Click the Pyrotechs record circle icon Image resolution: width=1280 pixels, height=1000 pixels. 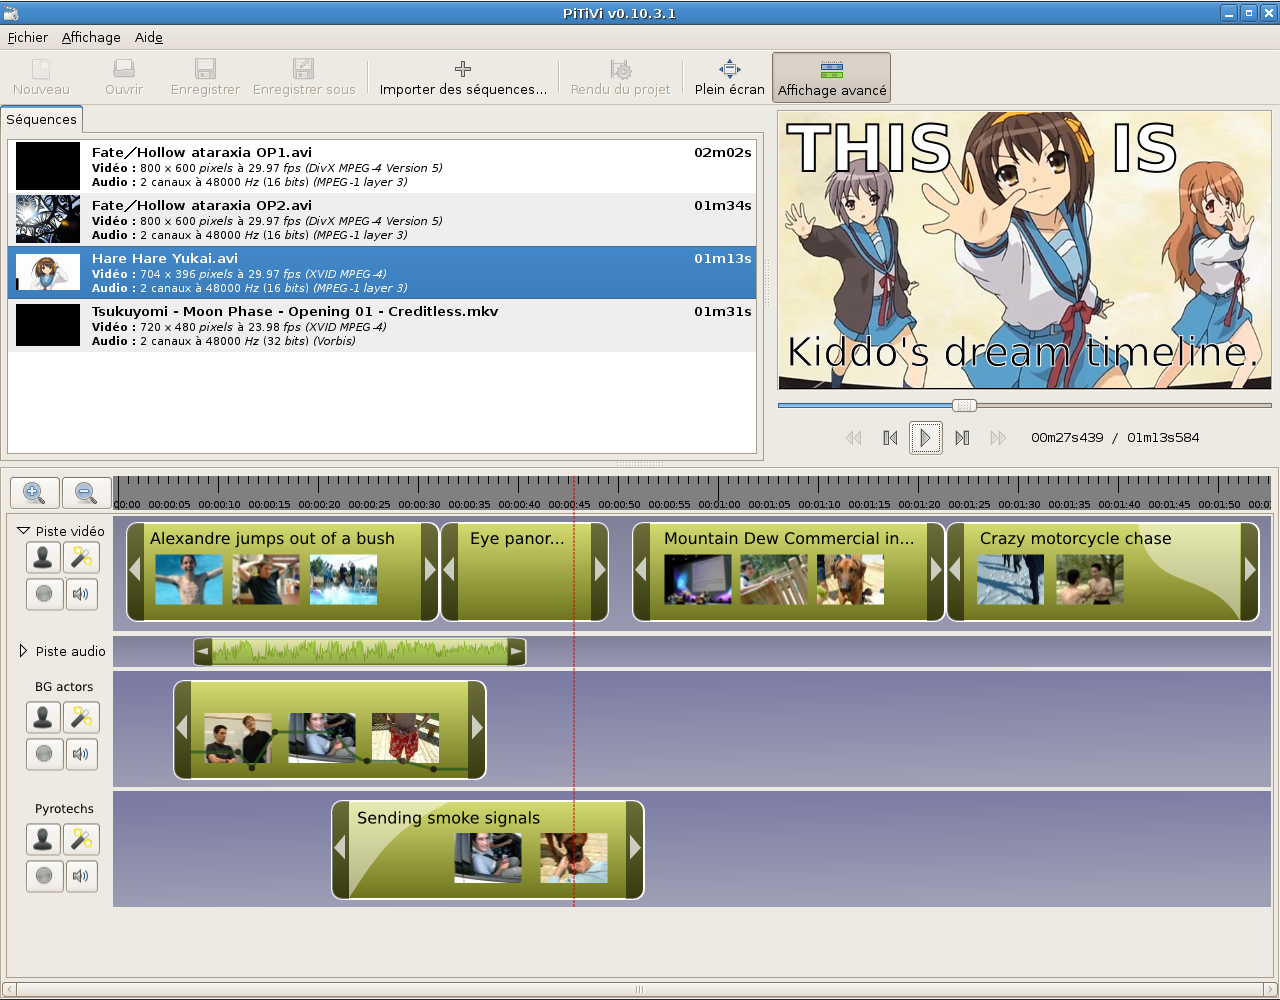[44, 876]
